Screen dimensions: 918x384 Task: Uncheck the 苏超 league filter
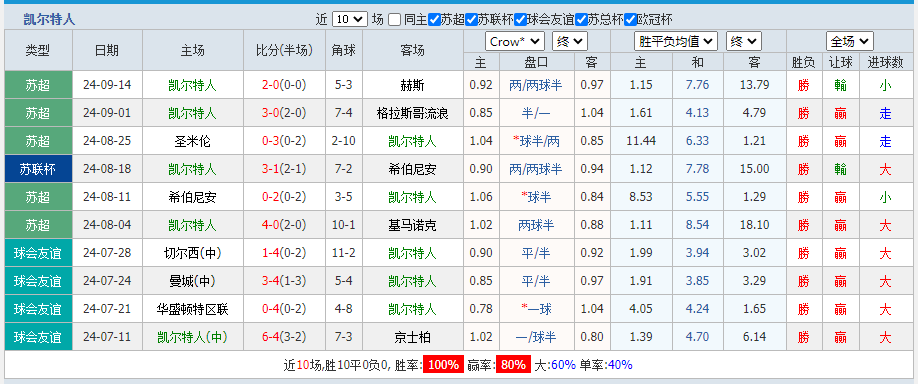(x=434, y=19)
